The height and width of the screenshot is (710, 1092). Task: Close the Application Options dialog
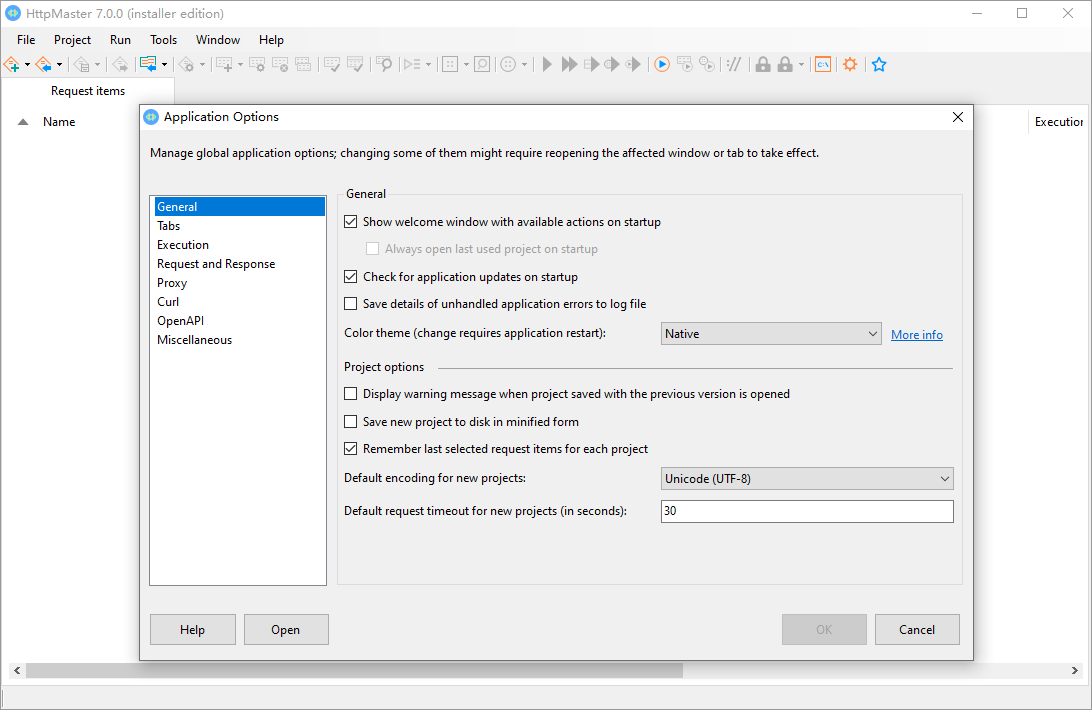coord(958,117)
